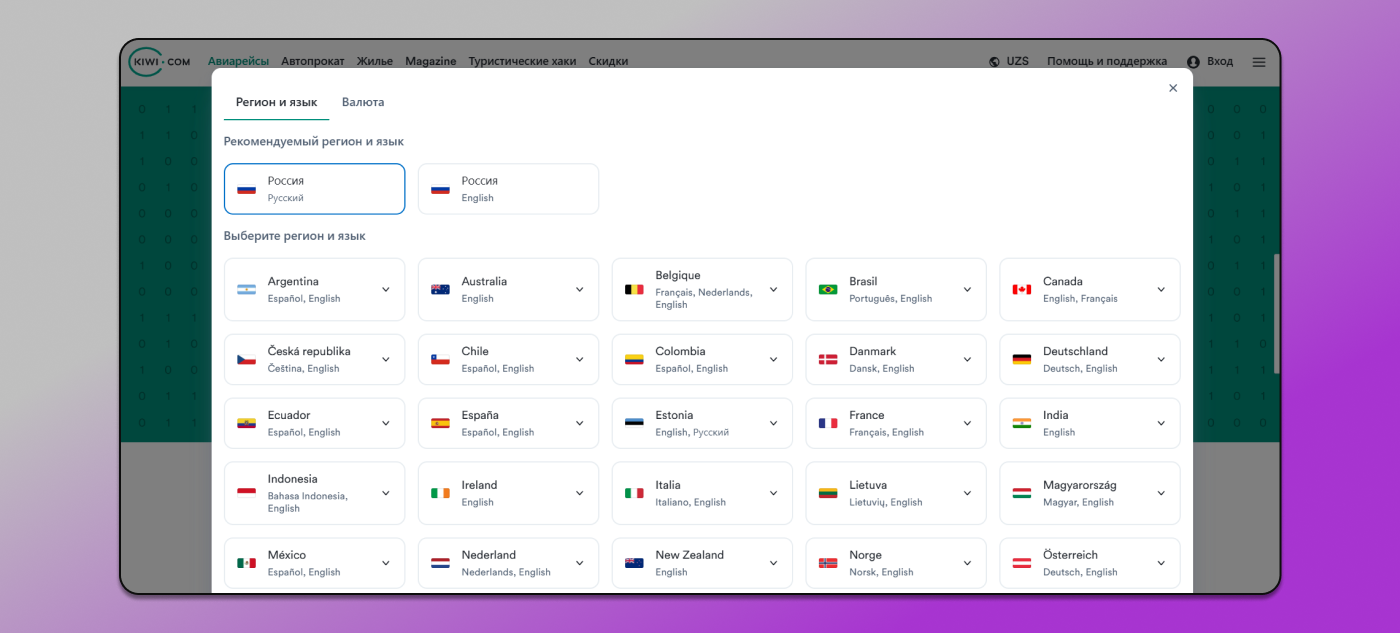Open the Помощь и поддержка link
1400x633 pixels.
(x=1106, y=61)
